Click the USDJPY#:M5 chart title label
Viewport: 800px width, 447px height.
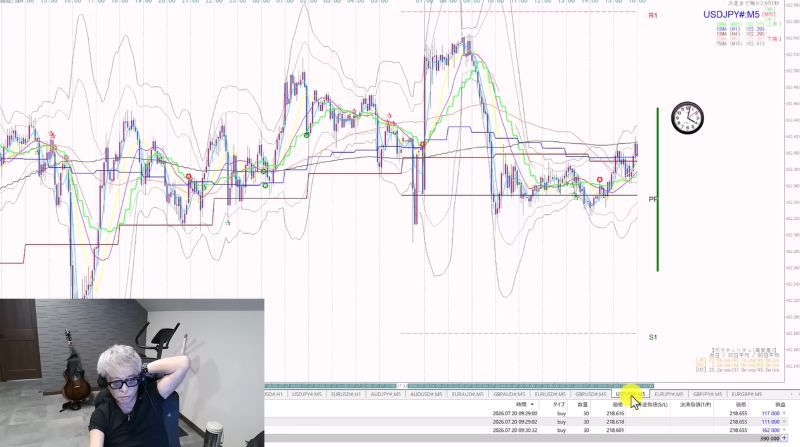pos(731,15)
